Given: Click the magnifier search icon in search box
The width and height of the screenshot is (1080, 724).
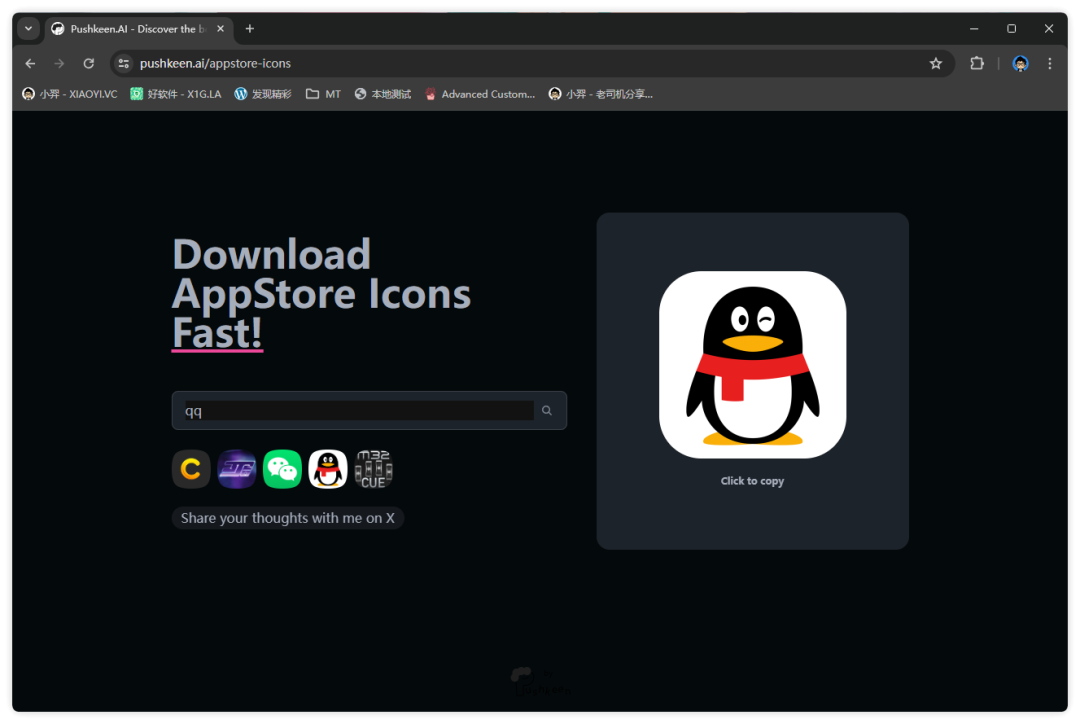Looking at the screenshot, I should (x=547, y=411).
